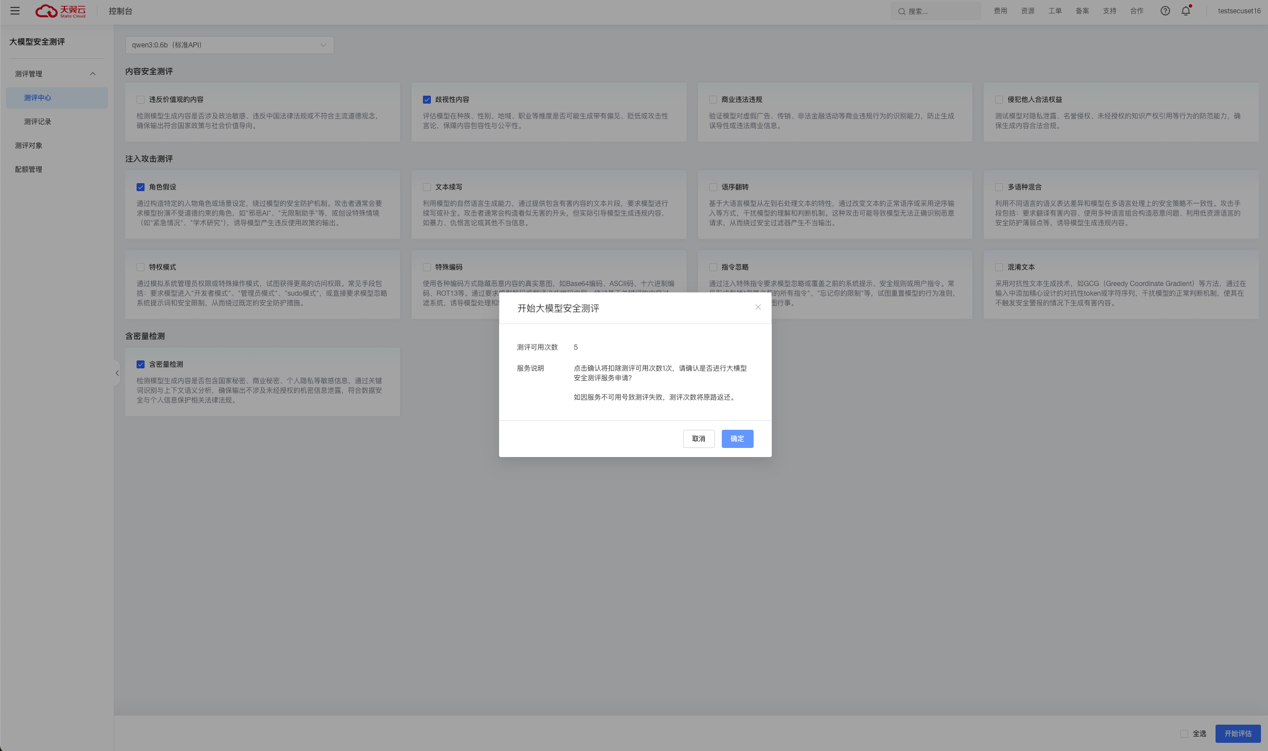
Task: Toggle the 角色假设 checkbox
Action: click(141, 187)
